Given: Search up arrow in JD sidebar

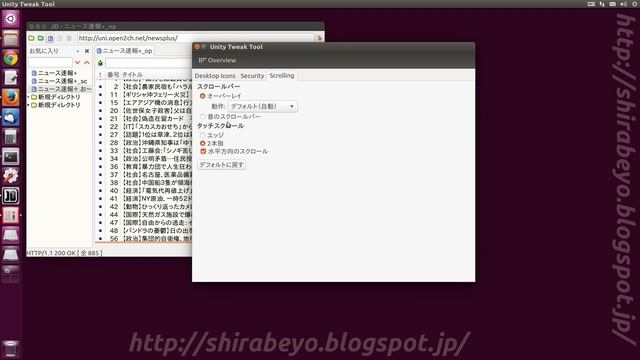Looking at the screenshot, I should point(87,62).
